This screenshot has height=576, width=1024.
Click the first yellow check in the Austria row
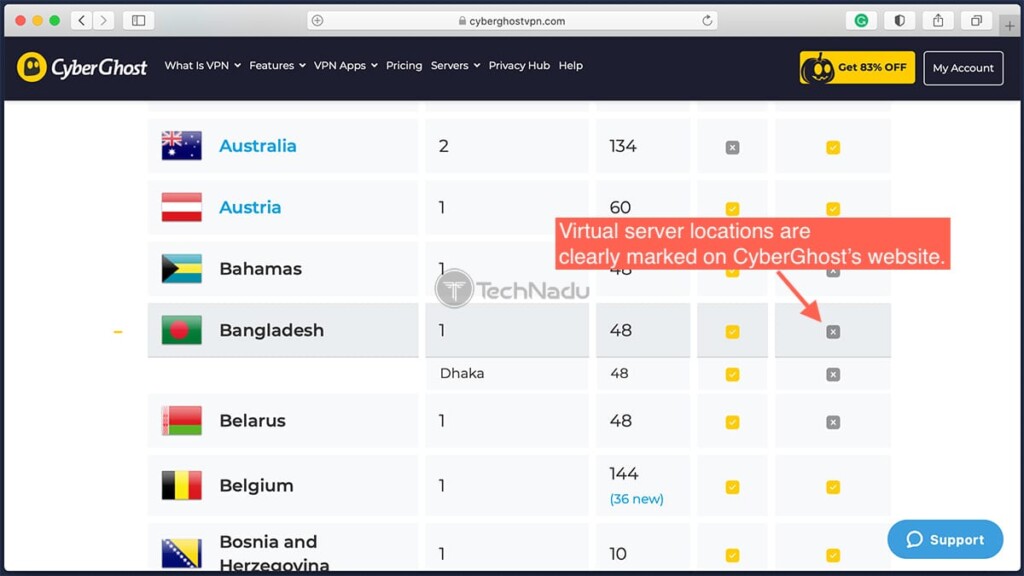point(732,209)
